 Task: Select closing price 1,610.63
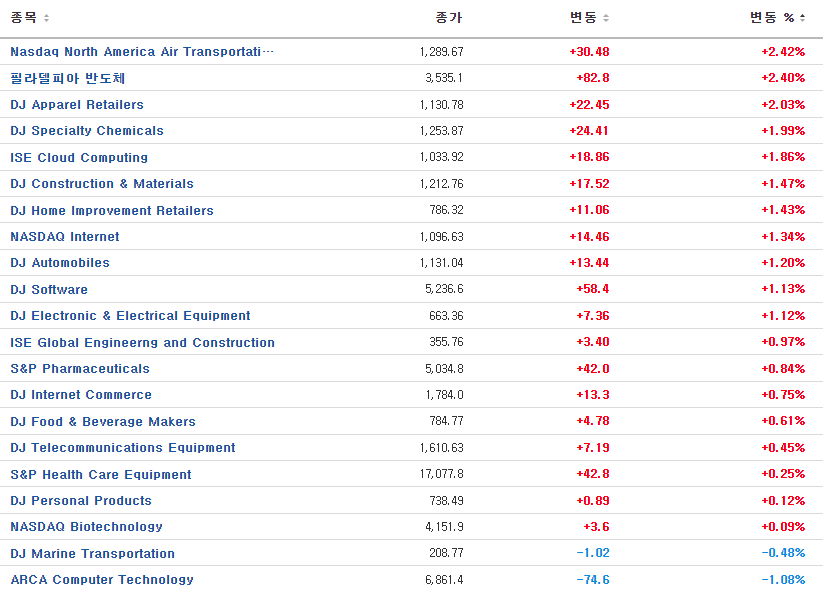coord(441,448)
